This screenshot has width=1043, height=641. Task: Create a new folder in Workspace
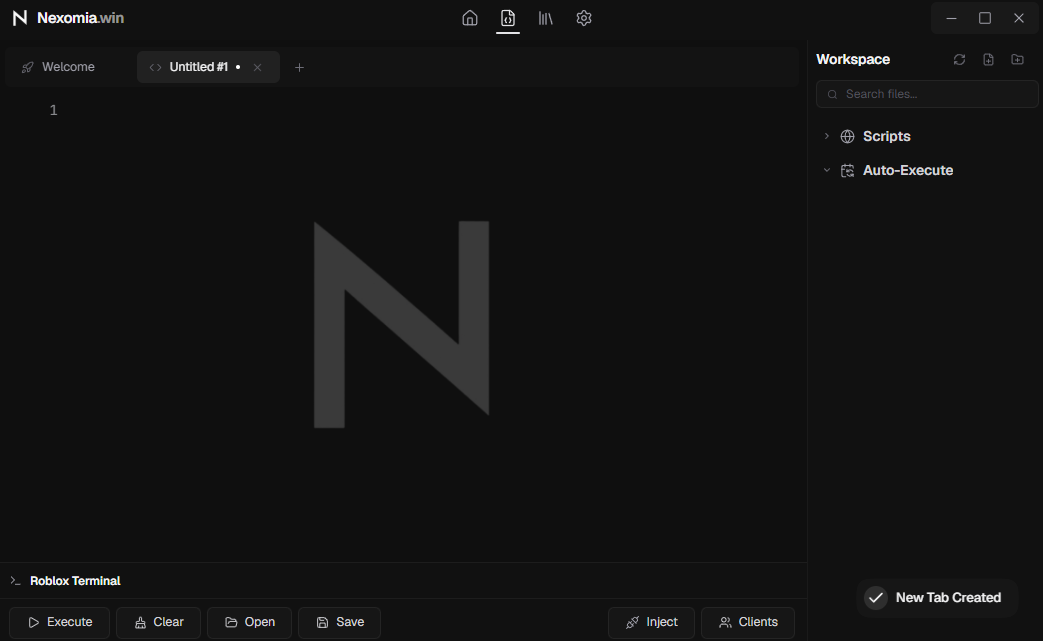[x=1017, y=59]
